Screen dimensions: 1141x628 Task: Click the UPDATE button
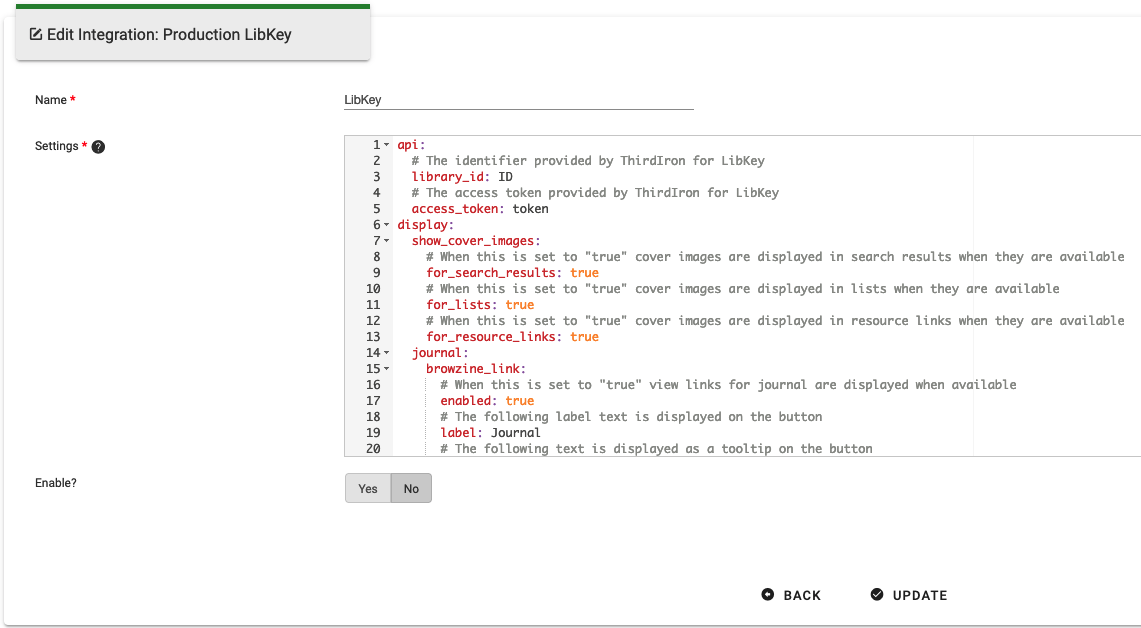pyautogui.click(x=917, y=595)
